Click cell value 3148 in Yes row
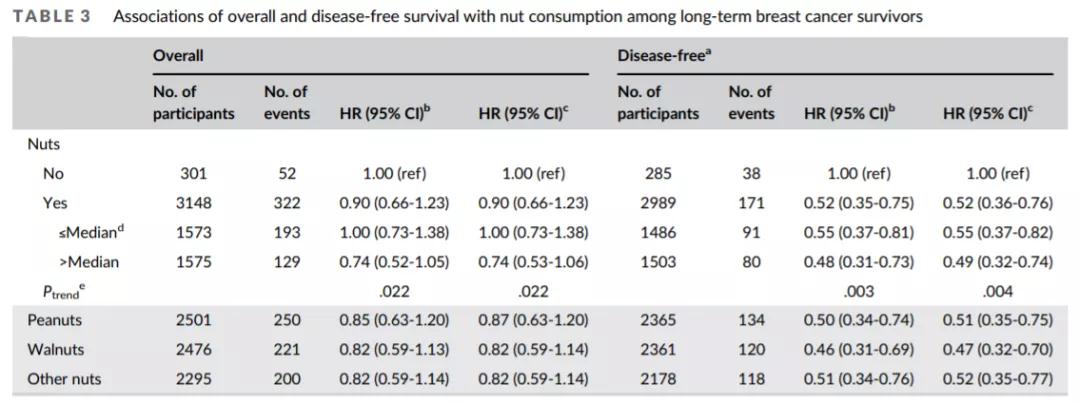 [x=193, y=203]
